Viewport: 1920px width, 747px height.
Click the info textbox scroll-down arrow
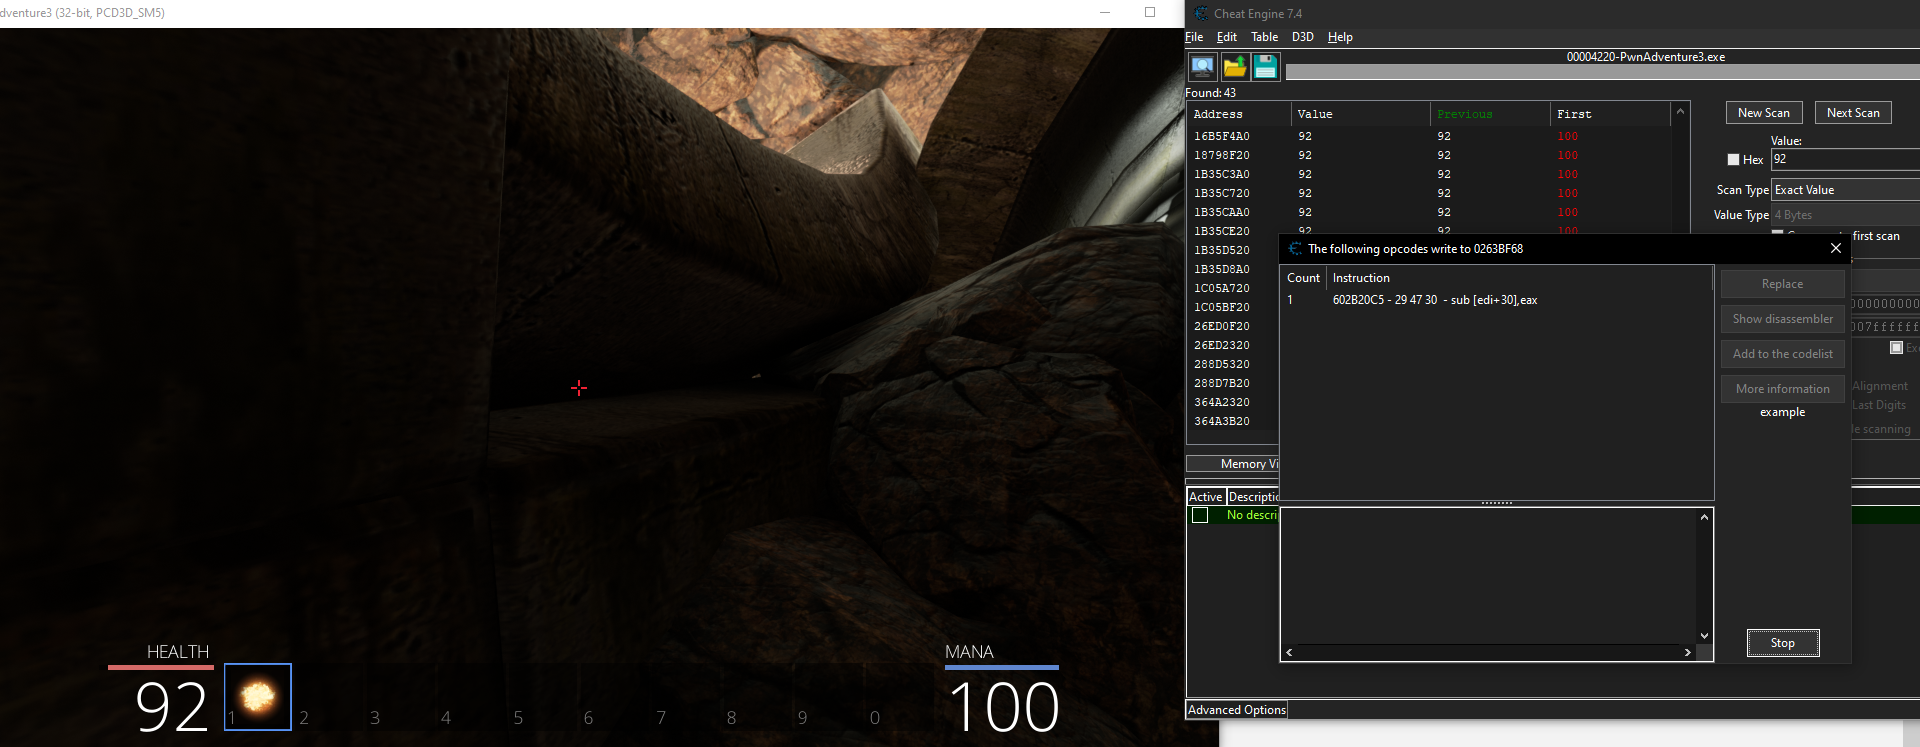1704,636
